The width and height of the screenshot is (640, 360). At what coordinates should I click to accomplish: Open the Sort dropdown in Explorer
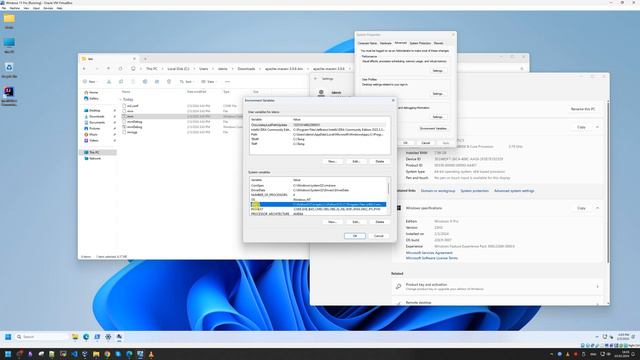(x=186, y=82)
